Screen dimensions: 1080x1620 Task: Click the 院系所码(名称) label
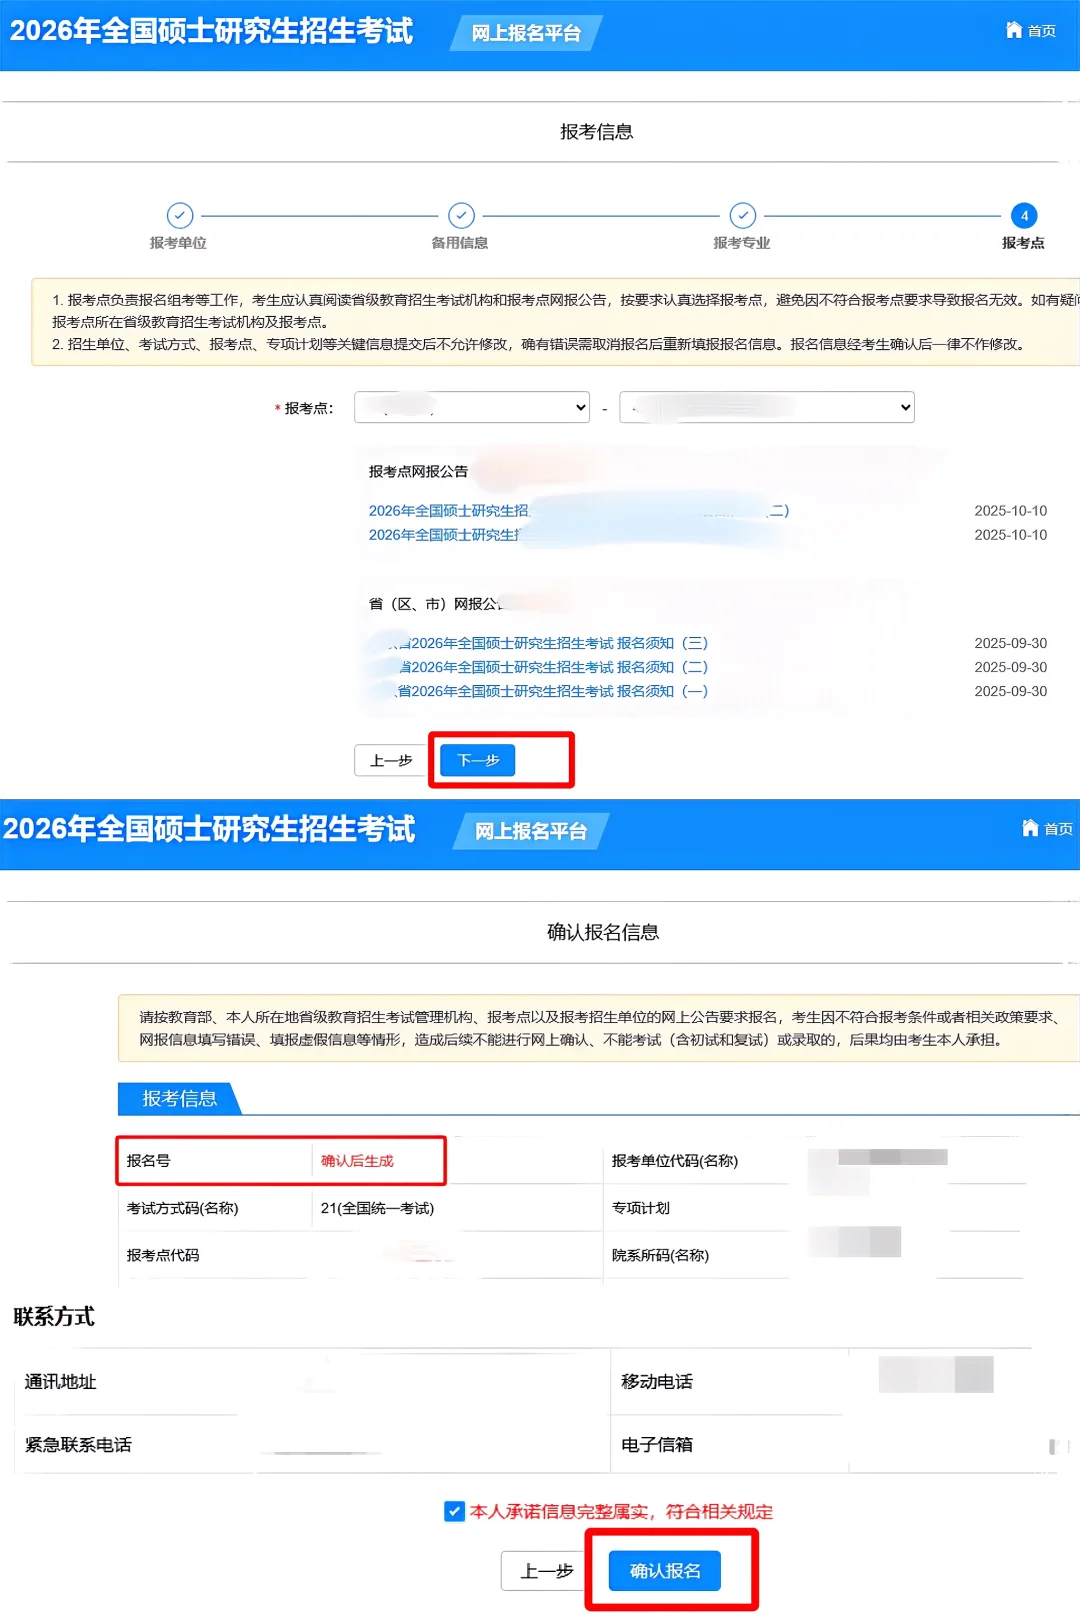pos(660,1255)
